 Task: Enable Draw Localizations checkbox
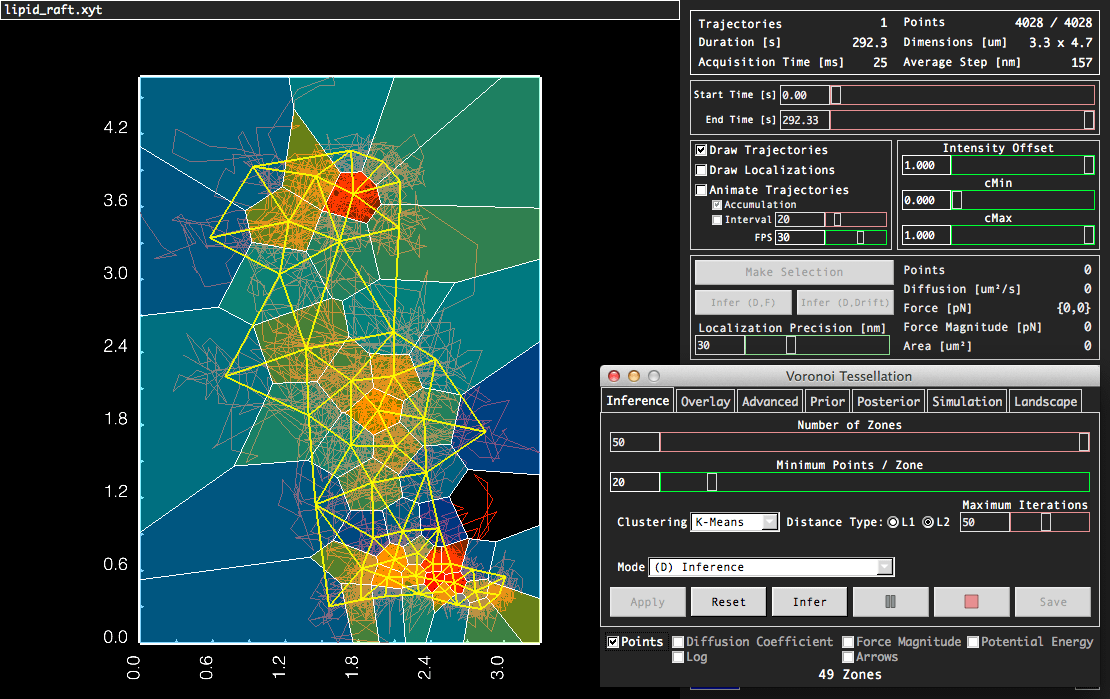pos(702,170)
